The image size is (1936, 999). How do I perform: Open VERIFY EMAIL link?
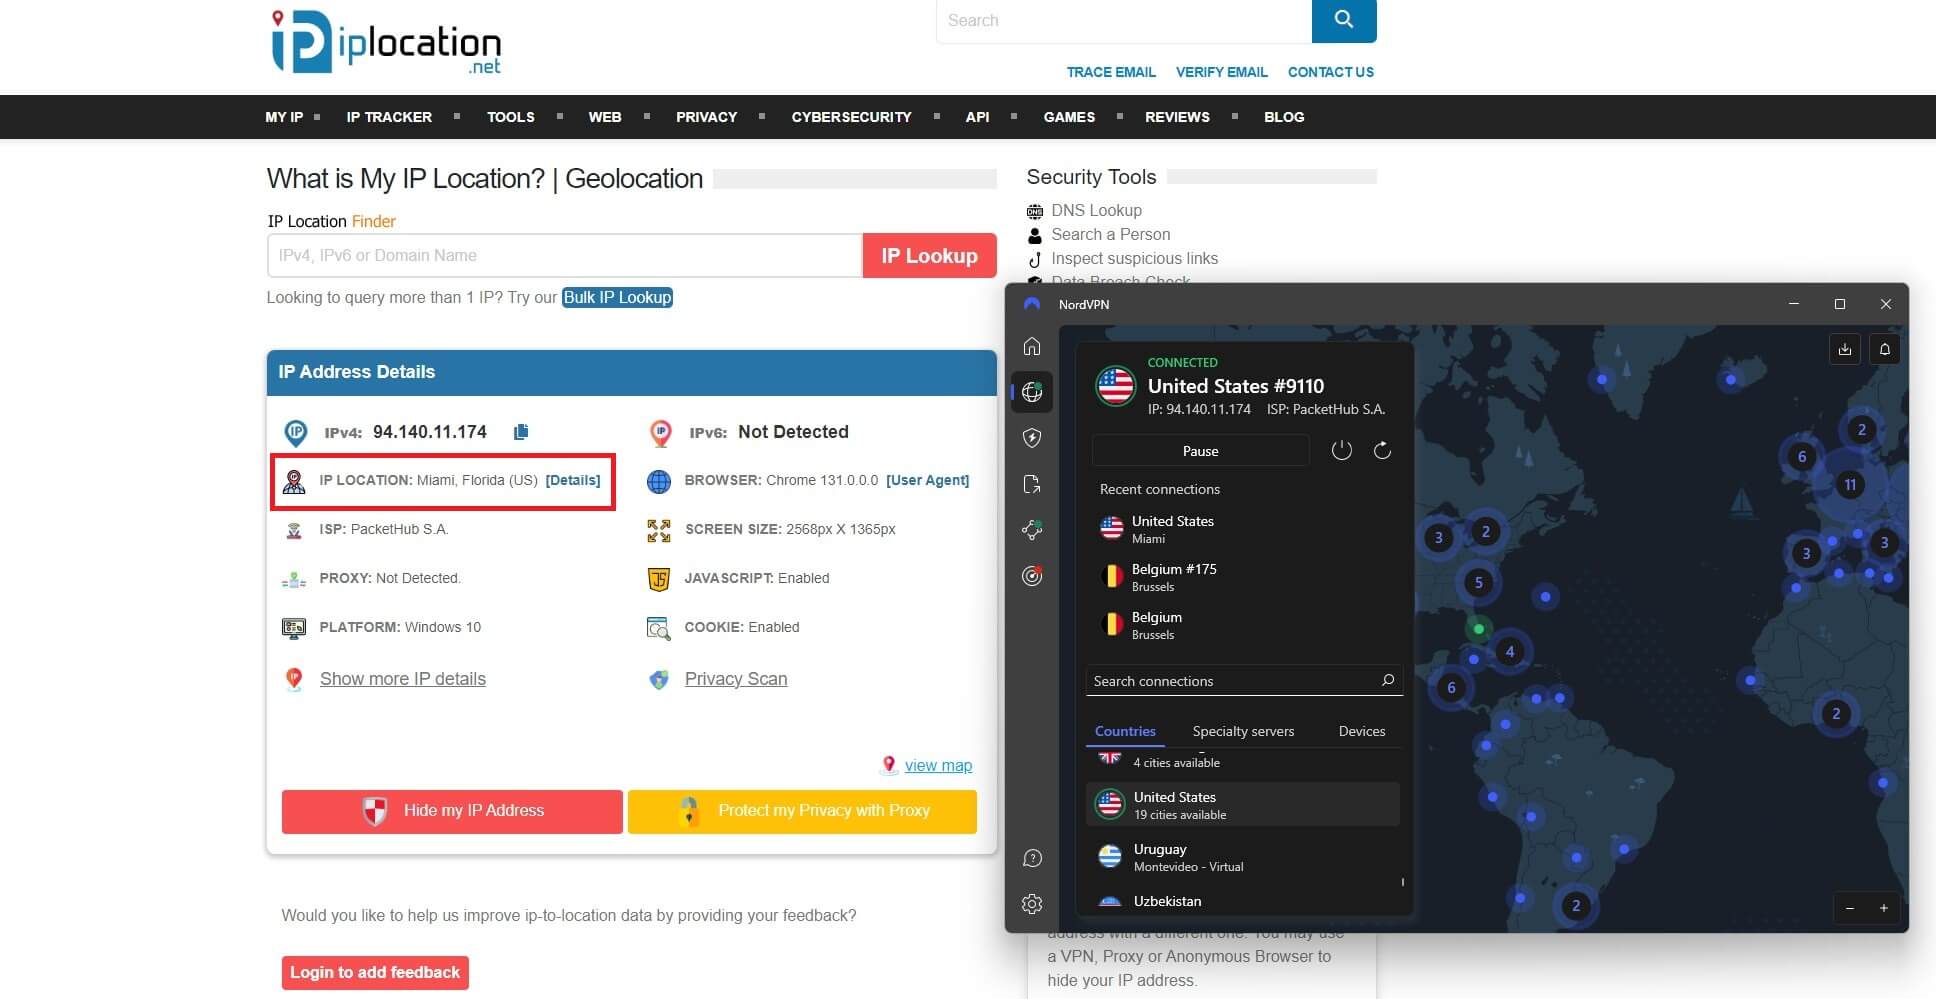(x=1222, y=72)
